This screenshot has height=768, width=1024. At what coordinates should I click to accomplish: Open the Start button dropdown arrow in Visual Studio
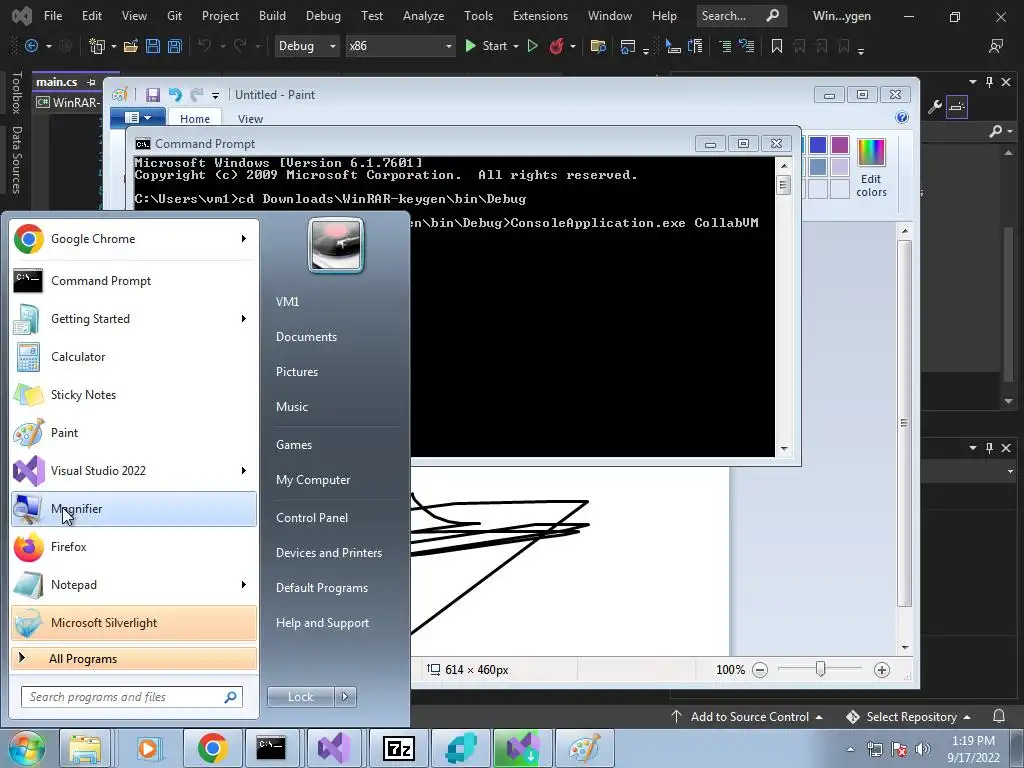[x=516, y=46]
